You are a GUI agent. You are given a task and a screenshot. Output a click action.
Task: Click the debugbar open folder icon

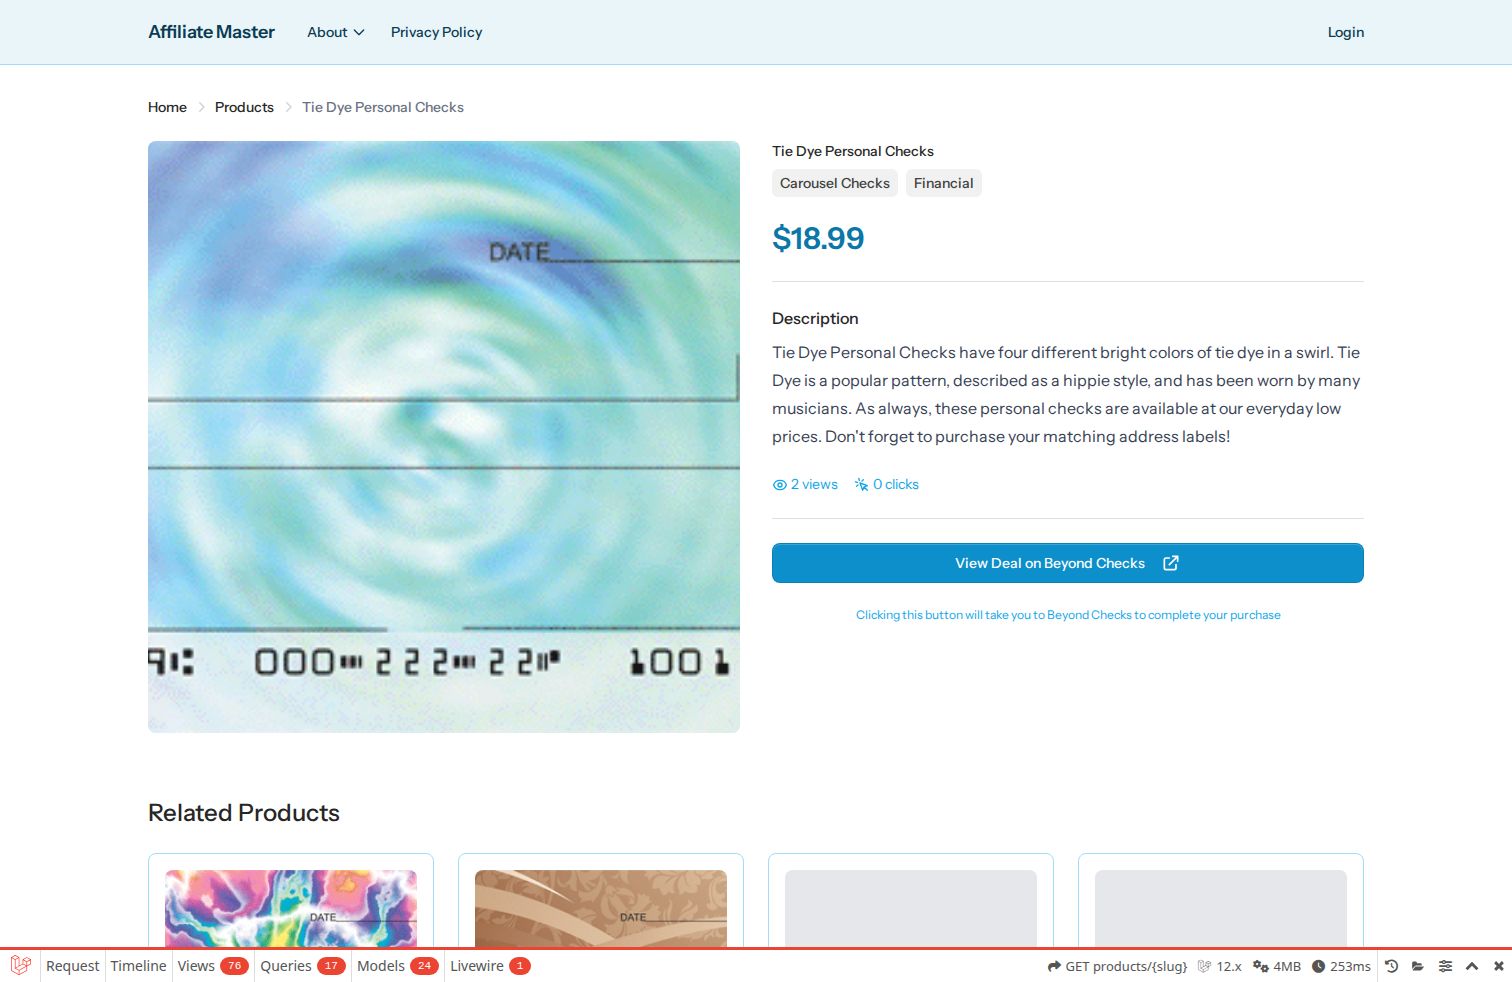coord(1418,966)
